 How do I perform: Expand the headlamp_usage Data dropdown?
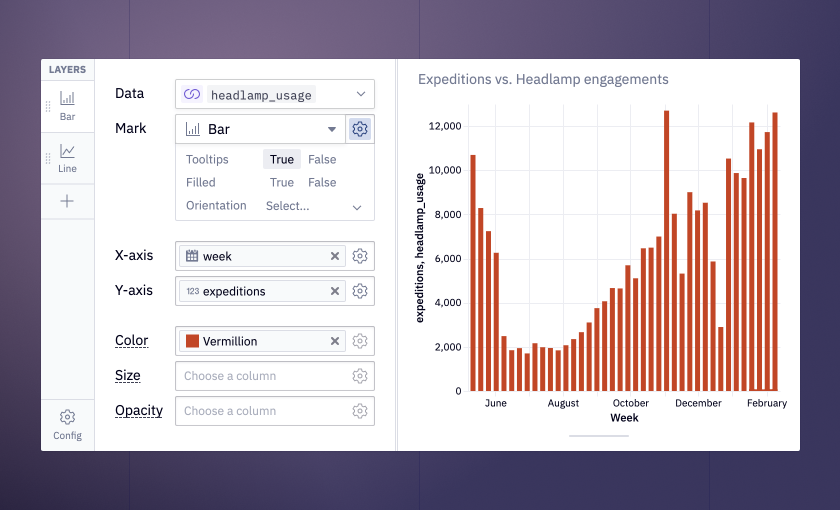275,94
